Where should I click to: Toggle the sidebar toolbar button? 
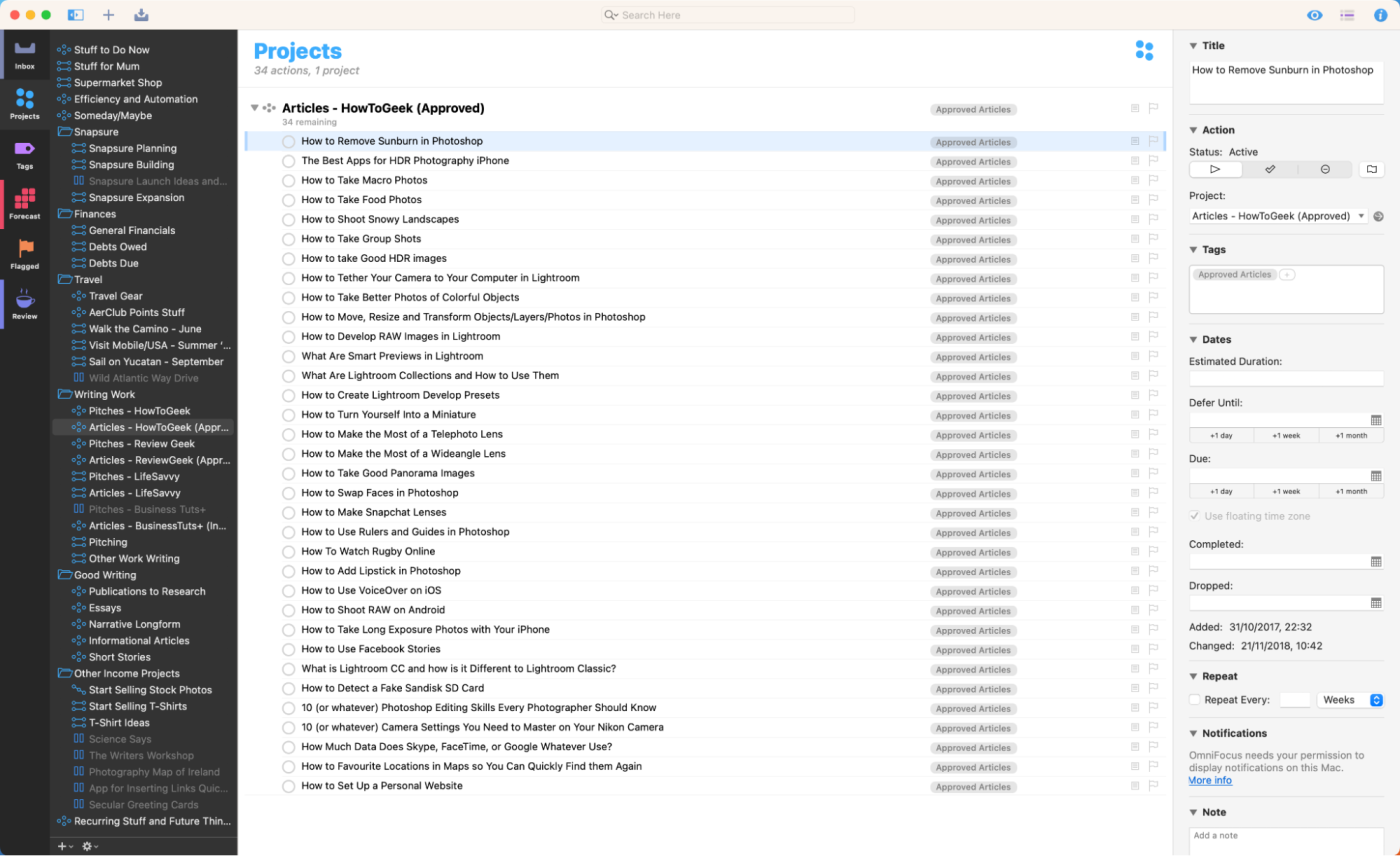(x=76, y=15)
